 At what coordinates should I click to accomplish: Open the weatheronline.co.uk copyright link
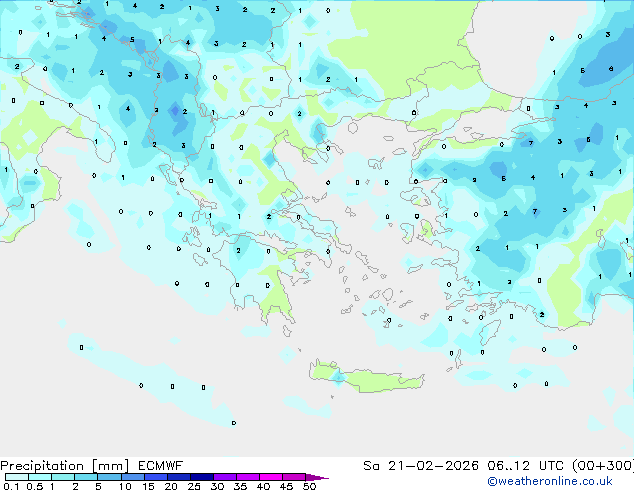tap(550, 481)
